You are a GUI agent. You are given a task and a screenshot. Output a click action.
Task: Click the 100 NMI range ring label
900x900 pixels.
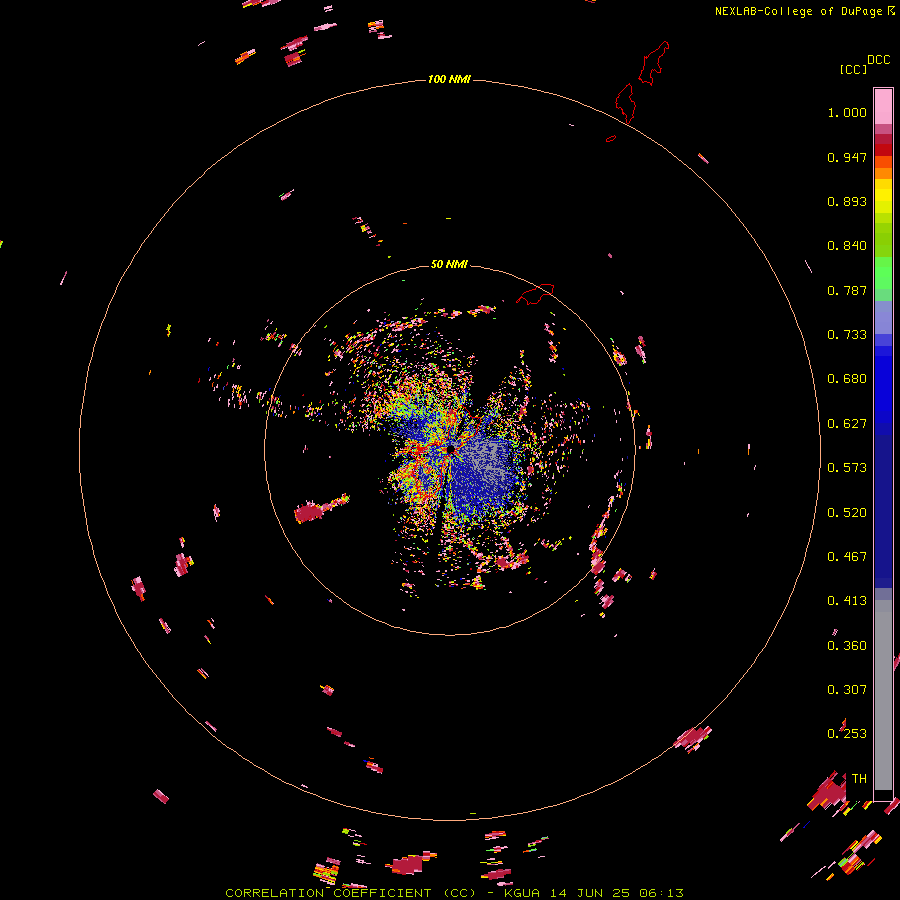point(449,79)
